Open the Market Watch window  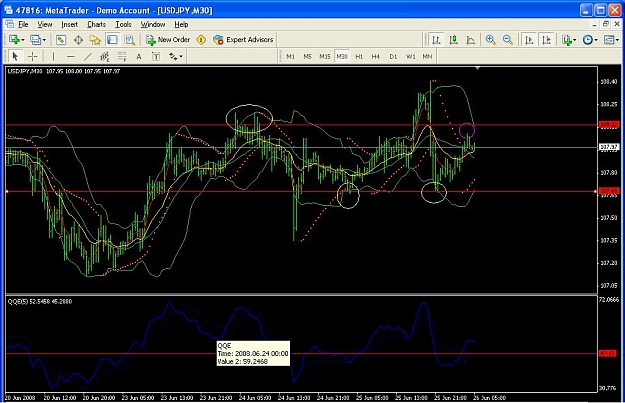[x=61, y=40]
